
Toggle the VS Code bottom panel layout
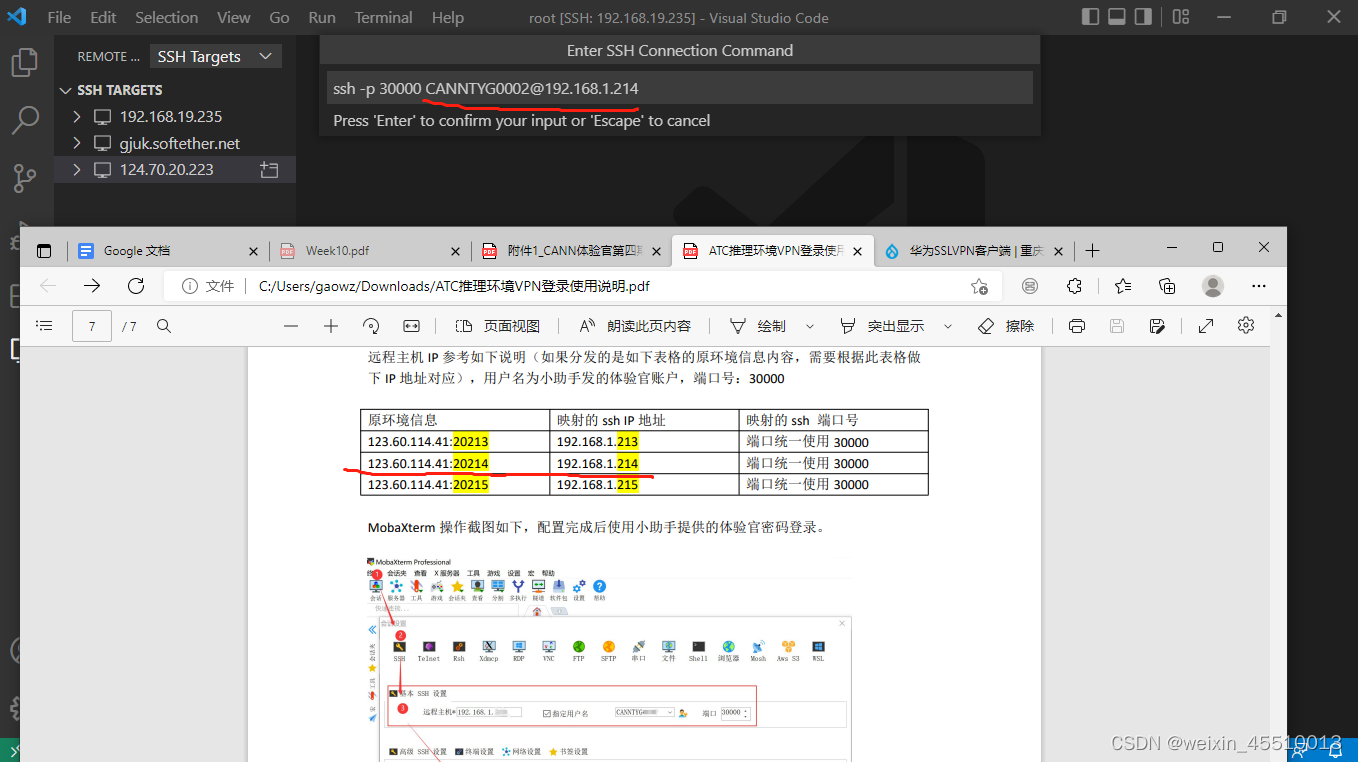point(1117,17)
